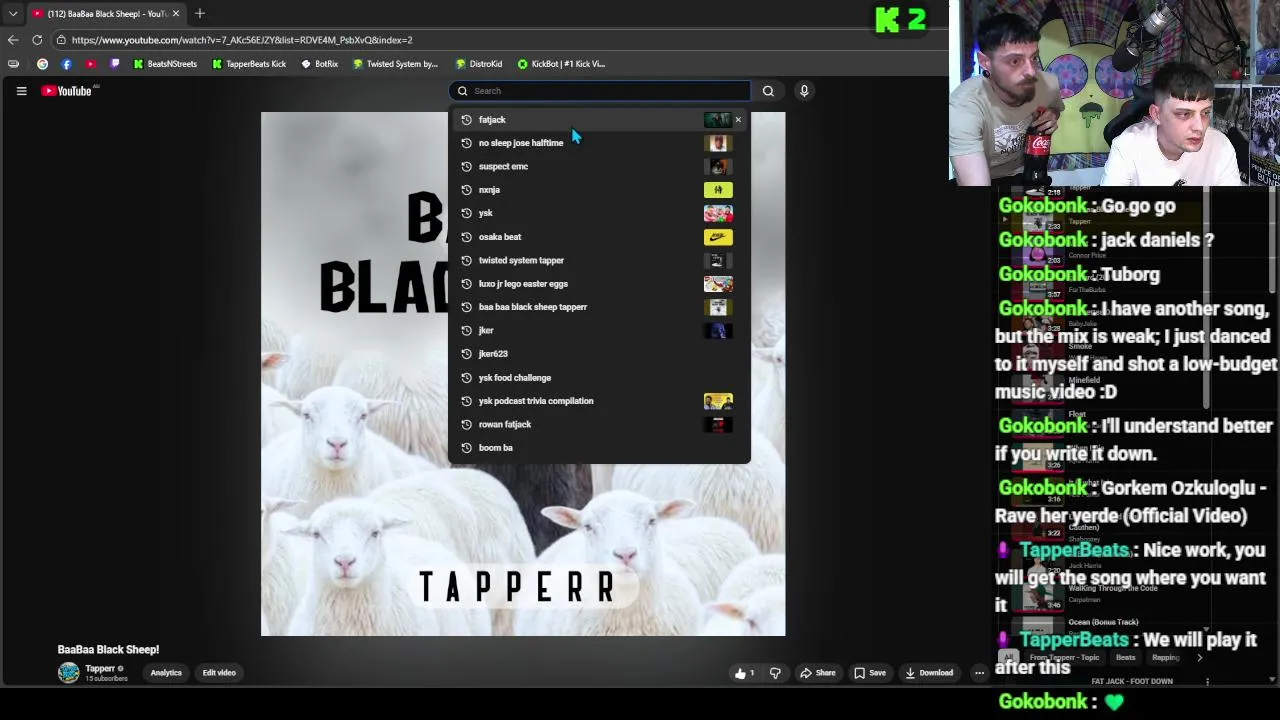Open the BeatsNStreets bookmark
Screen dimensions: 1280x720
[166, 64]
